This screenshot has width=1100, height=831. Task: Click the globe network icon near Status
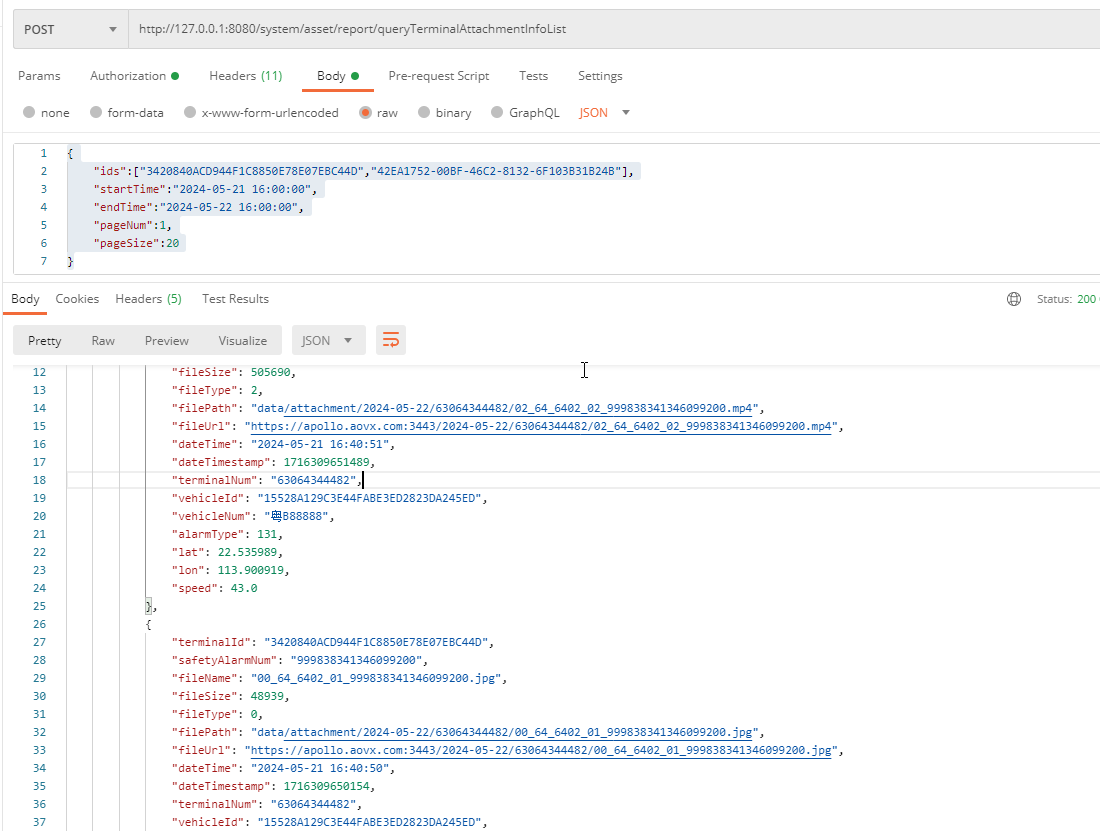pyautogui.click(x=1014, y=299)
